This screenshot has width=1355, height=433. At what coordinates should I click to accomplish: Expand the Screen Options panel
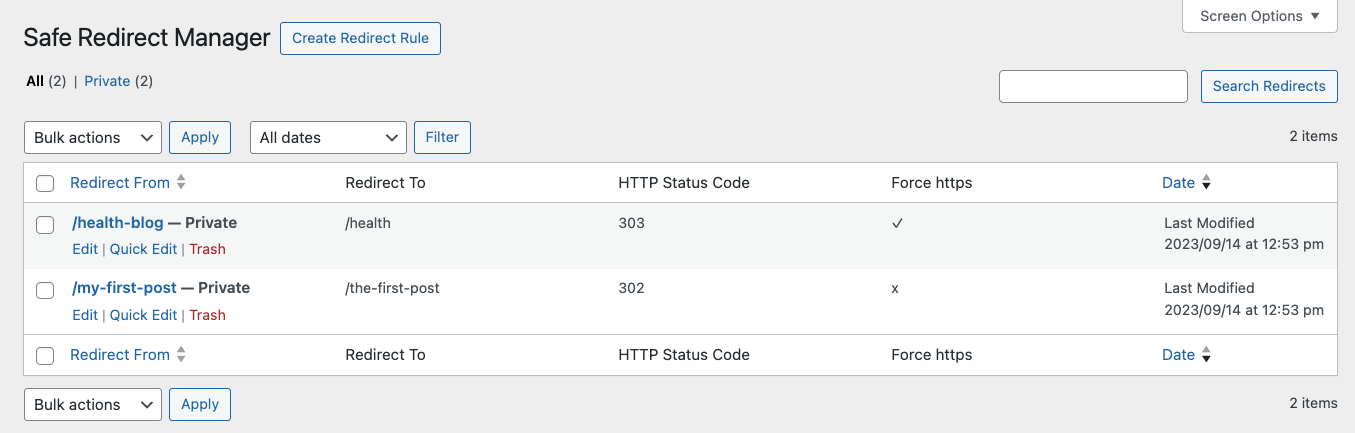1259,16
